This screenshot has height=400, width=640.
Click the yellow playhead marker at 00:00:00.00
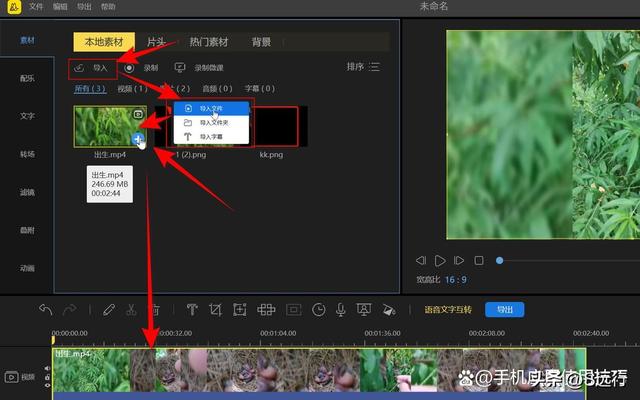tap(53, 340)
